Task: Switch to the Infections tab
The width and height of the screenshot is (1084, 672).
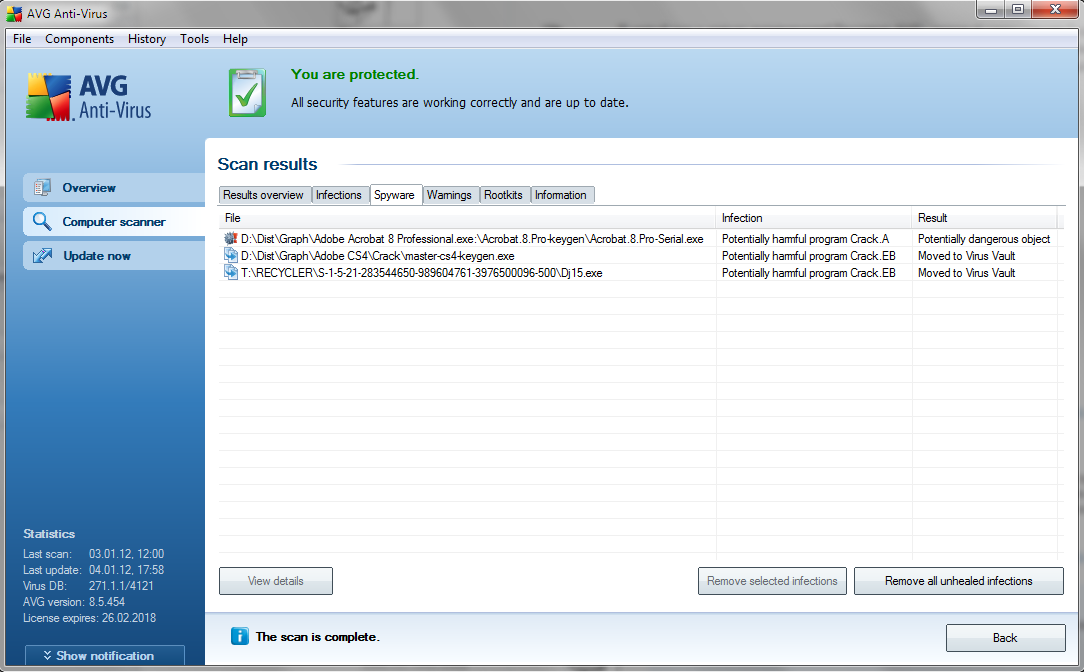Action: click(339, 195)
